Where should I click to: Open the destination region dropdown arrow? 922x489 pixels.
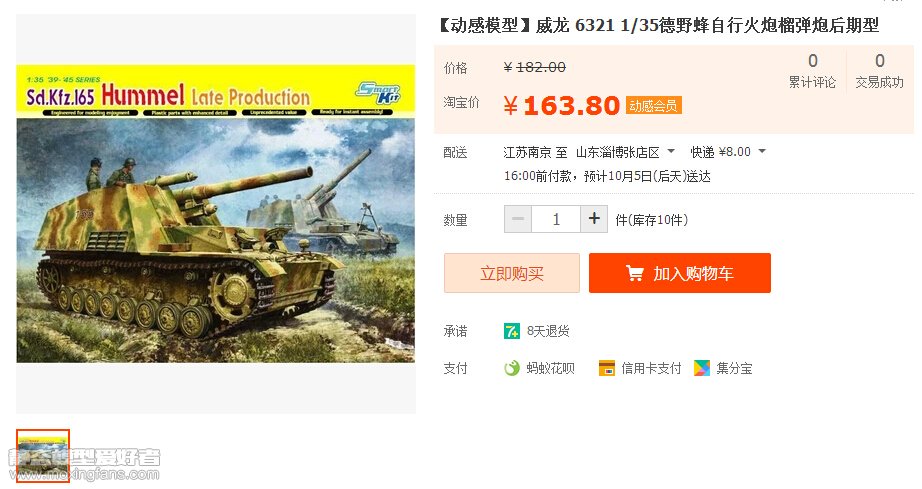pyautogui.click(x=671, y=152)
